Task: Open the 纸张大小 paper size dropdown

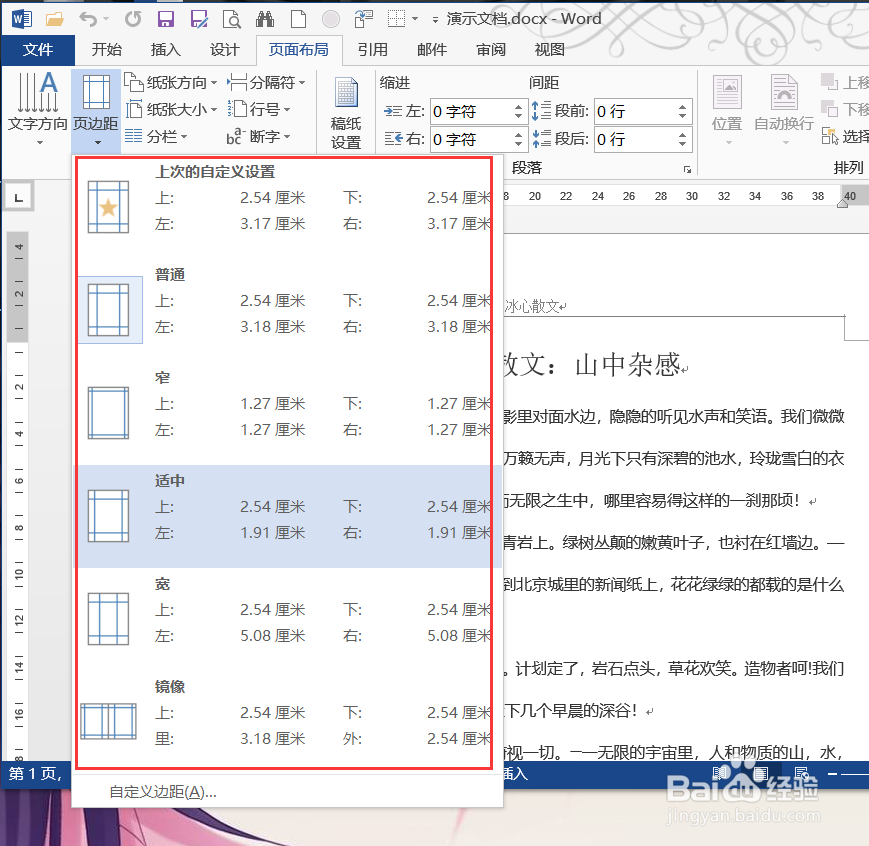Action: point(171,109)
